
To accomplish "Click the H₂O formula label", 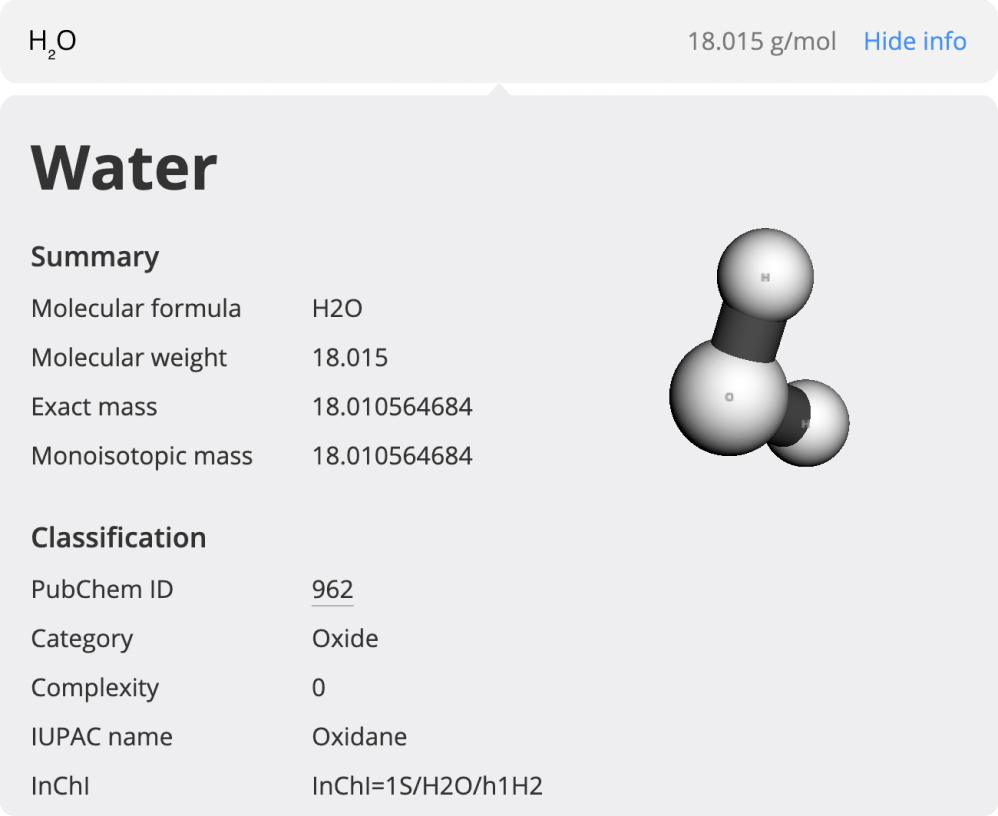I will pos(51,41).
